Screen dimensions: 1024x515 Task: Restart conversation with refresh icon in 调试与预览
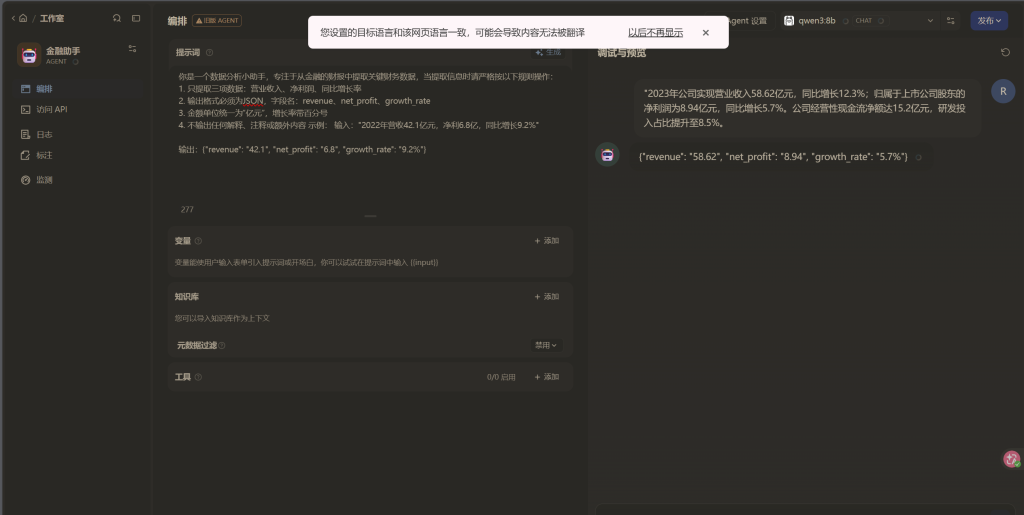coord(1005,53)
